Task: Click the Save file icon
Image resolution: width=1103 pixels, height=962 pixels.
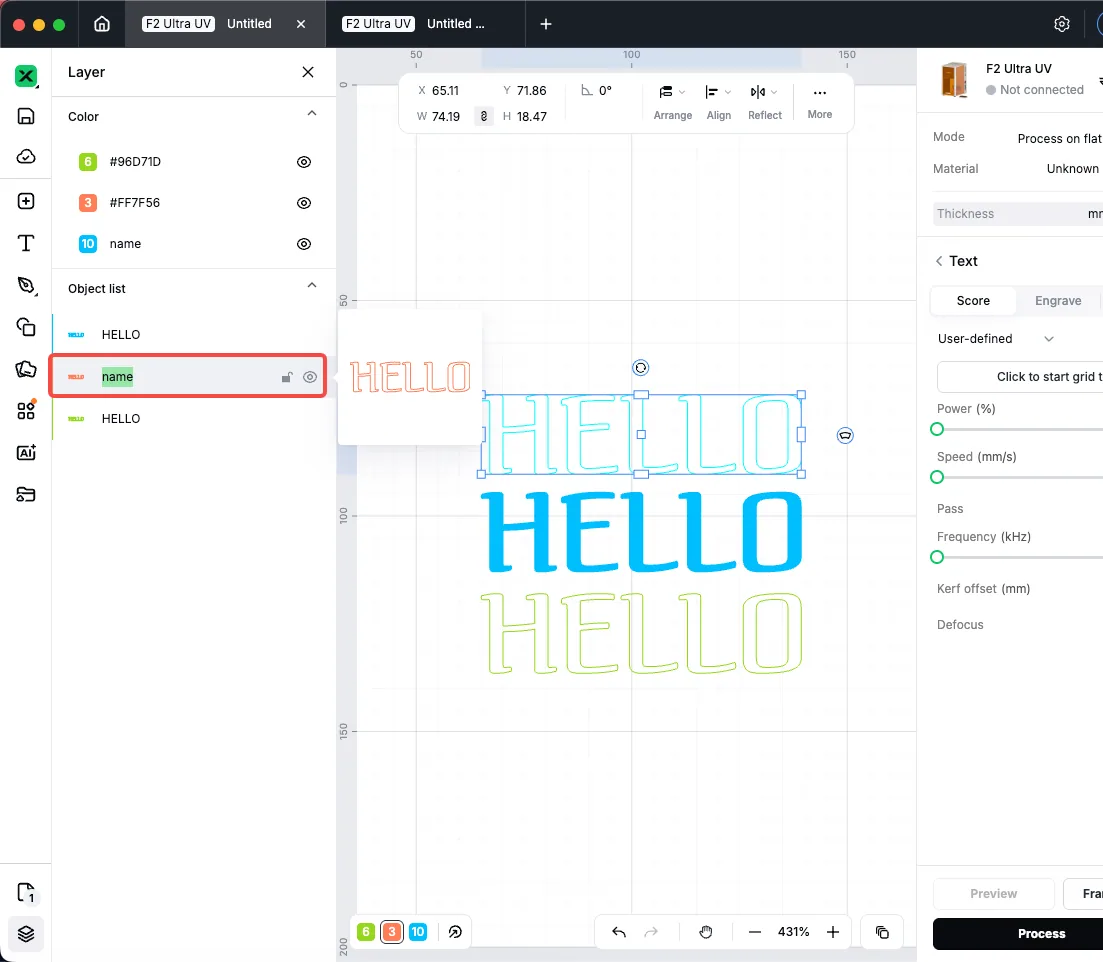Action: (26, 116)
